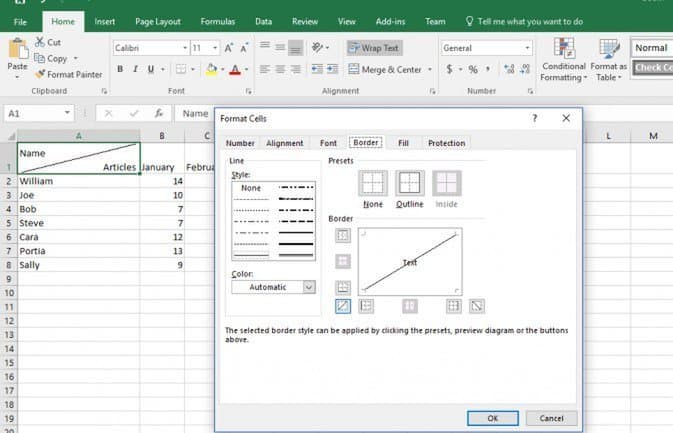The width and height of the screenshot is (673, 433).
Task: Open Protection tab in Format Cells dialog
Action: tap(446, 143)
